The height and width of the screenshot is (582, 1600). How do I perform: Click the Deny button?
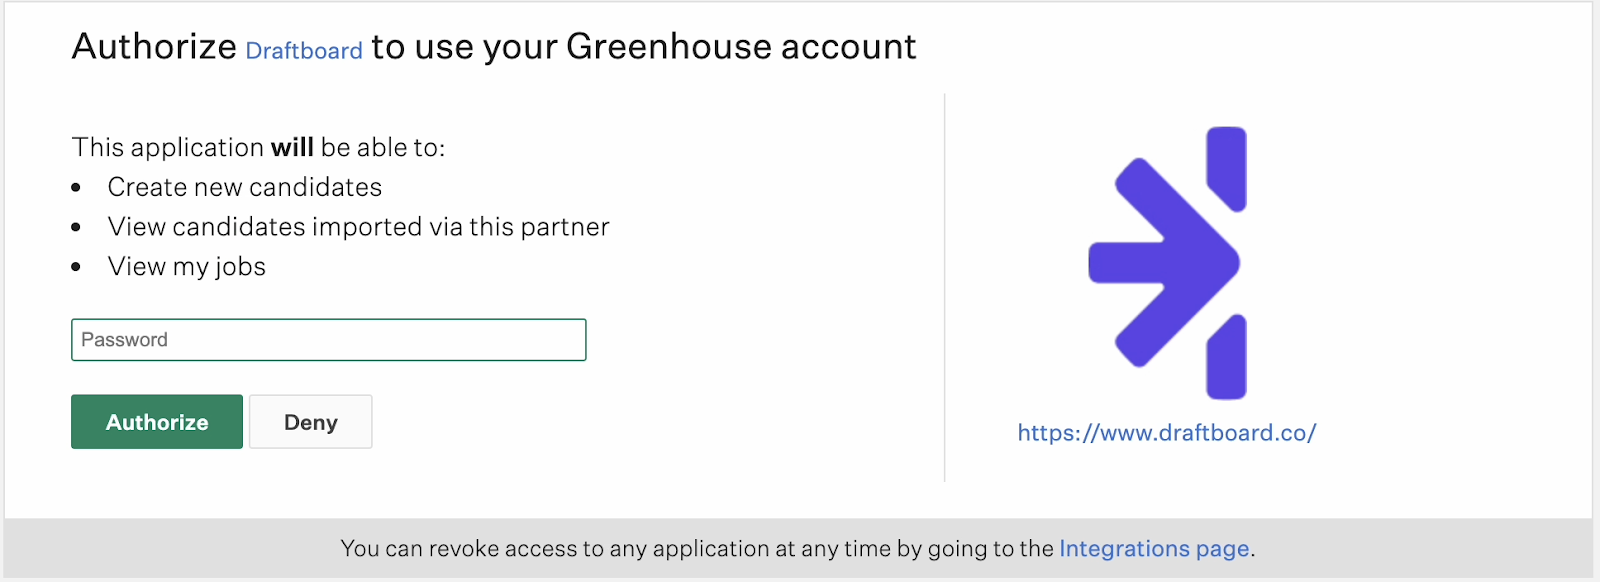click(x=311, y=422)
